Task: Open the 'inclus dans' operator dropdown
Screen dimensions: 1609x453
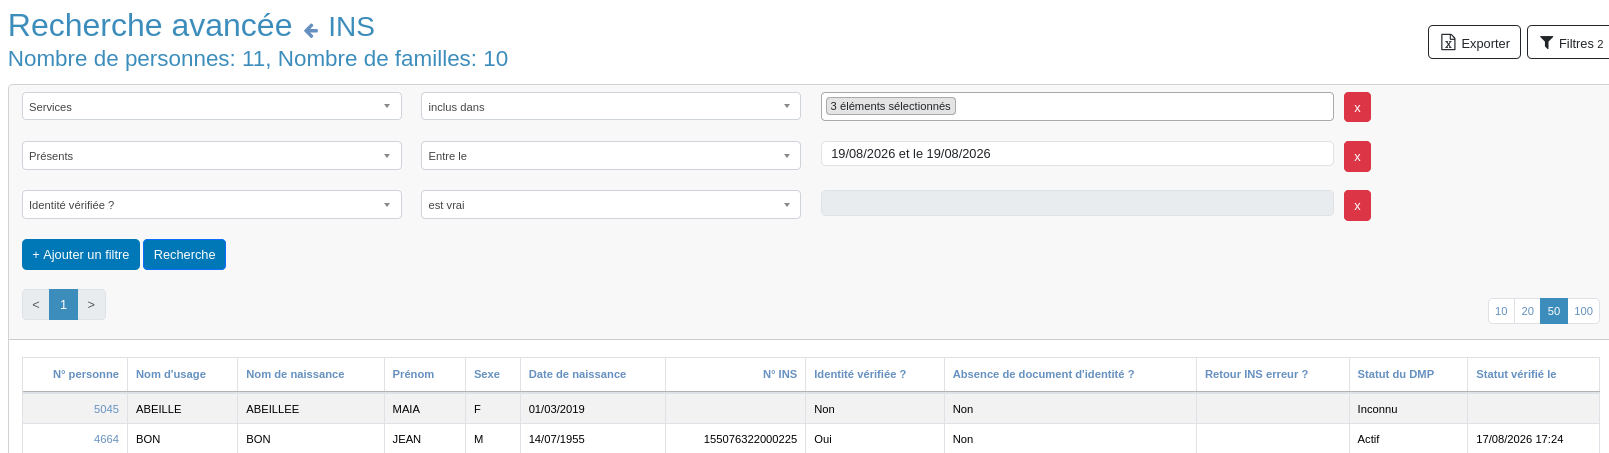Action: tap(611, 106)
